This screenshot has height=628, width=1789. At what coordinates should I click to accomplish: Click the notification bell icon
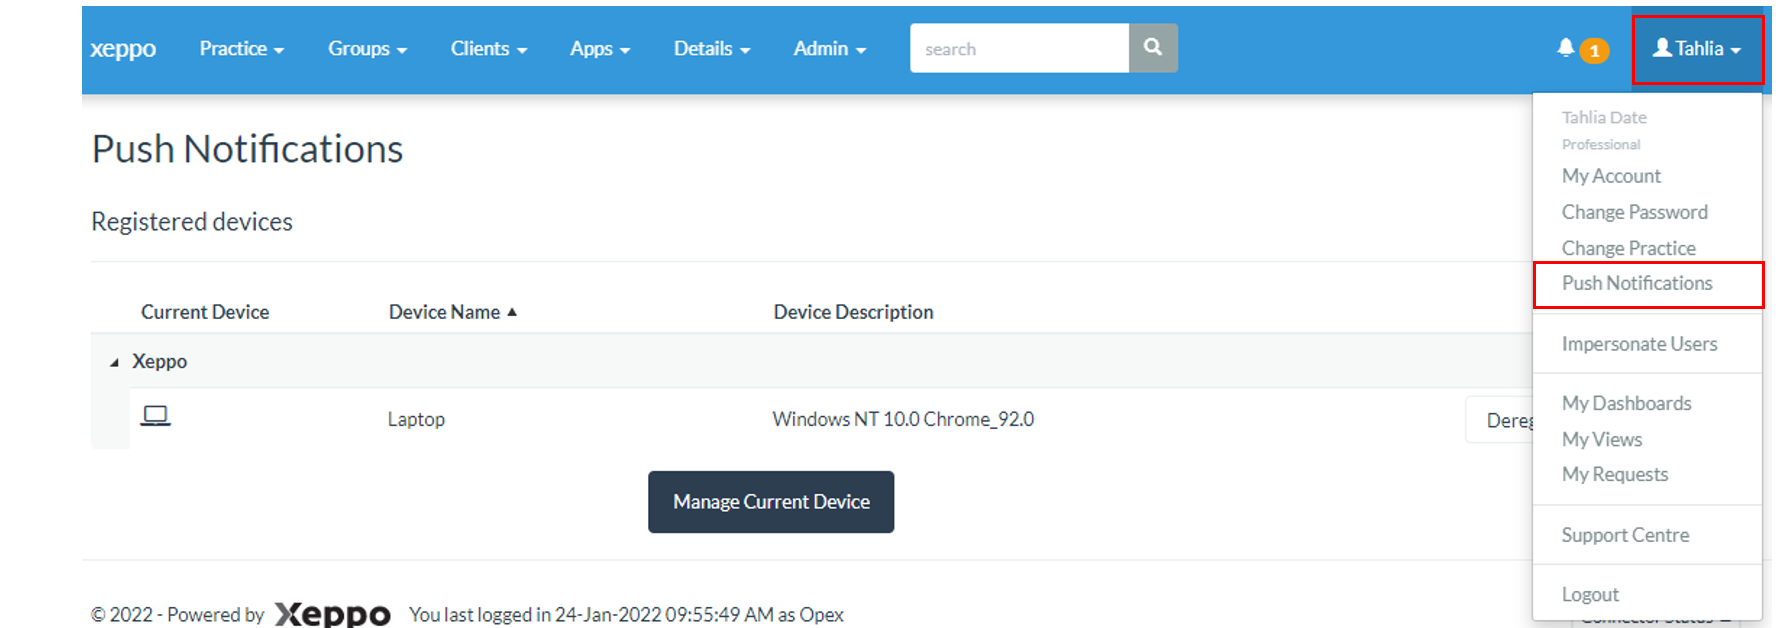click(1565, 48)
